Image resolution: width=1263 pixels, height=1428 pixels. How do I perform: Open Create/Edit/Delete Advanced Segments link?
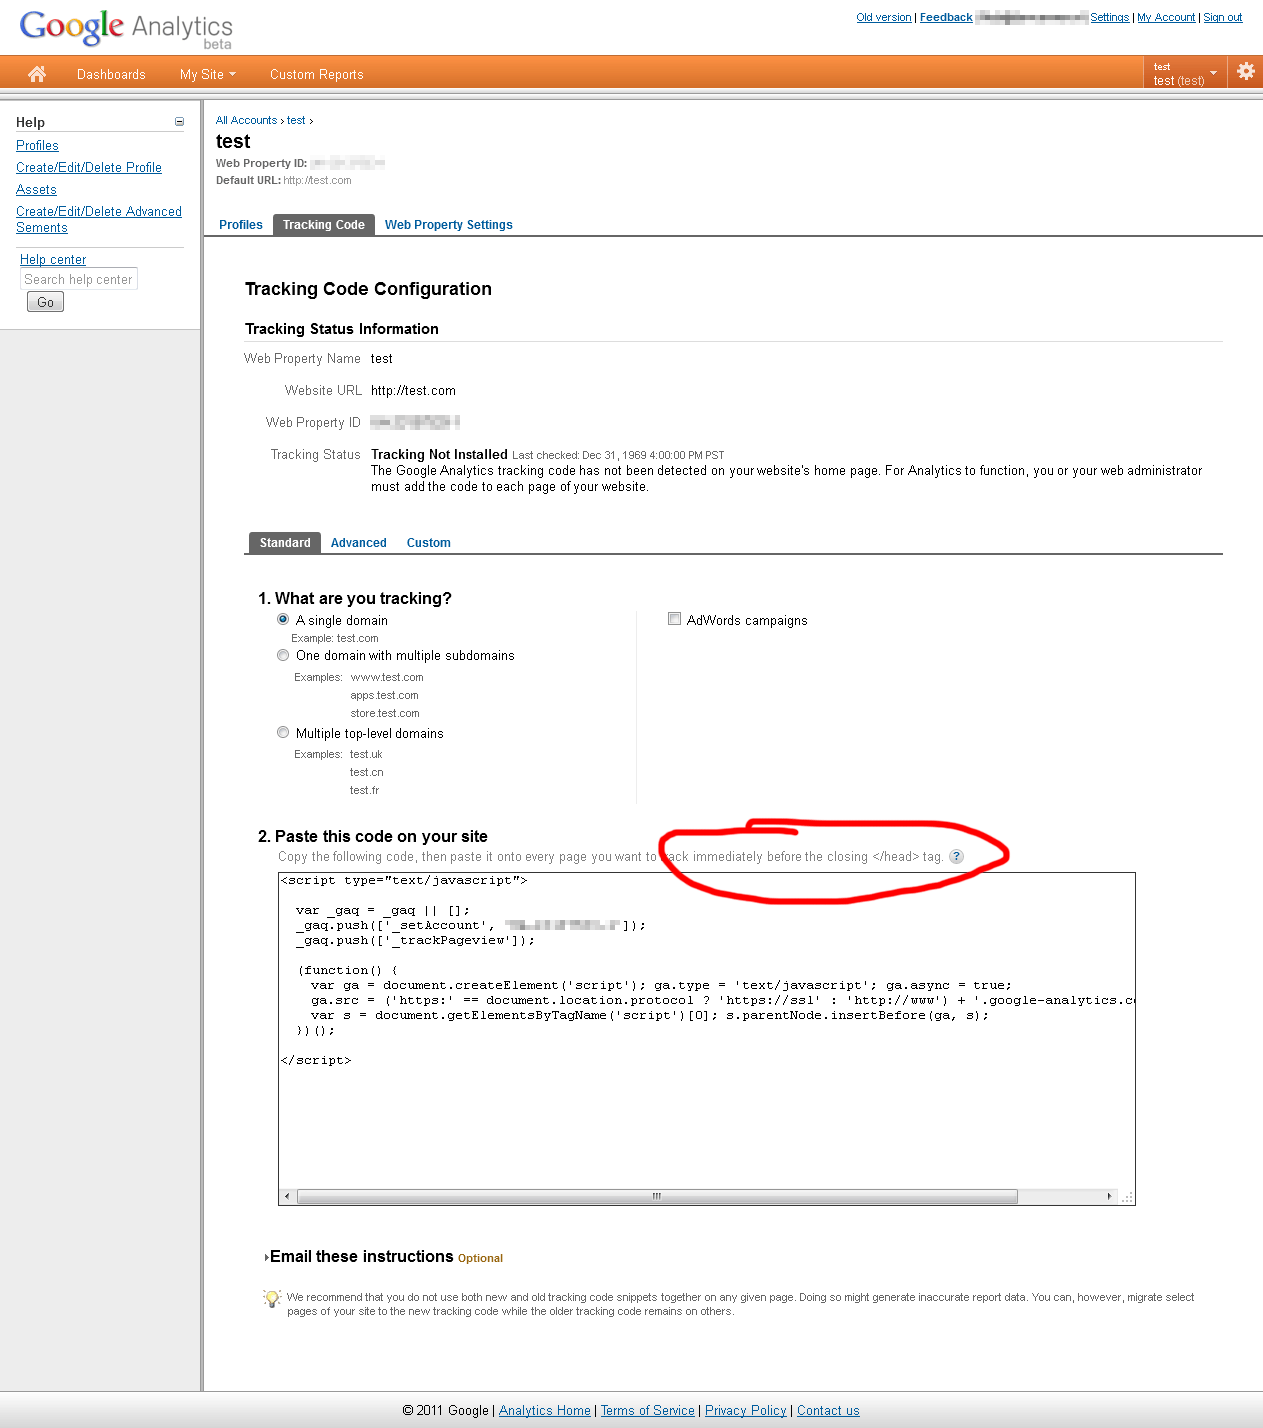point(99,219)
